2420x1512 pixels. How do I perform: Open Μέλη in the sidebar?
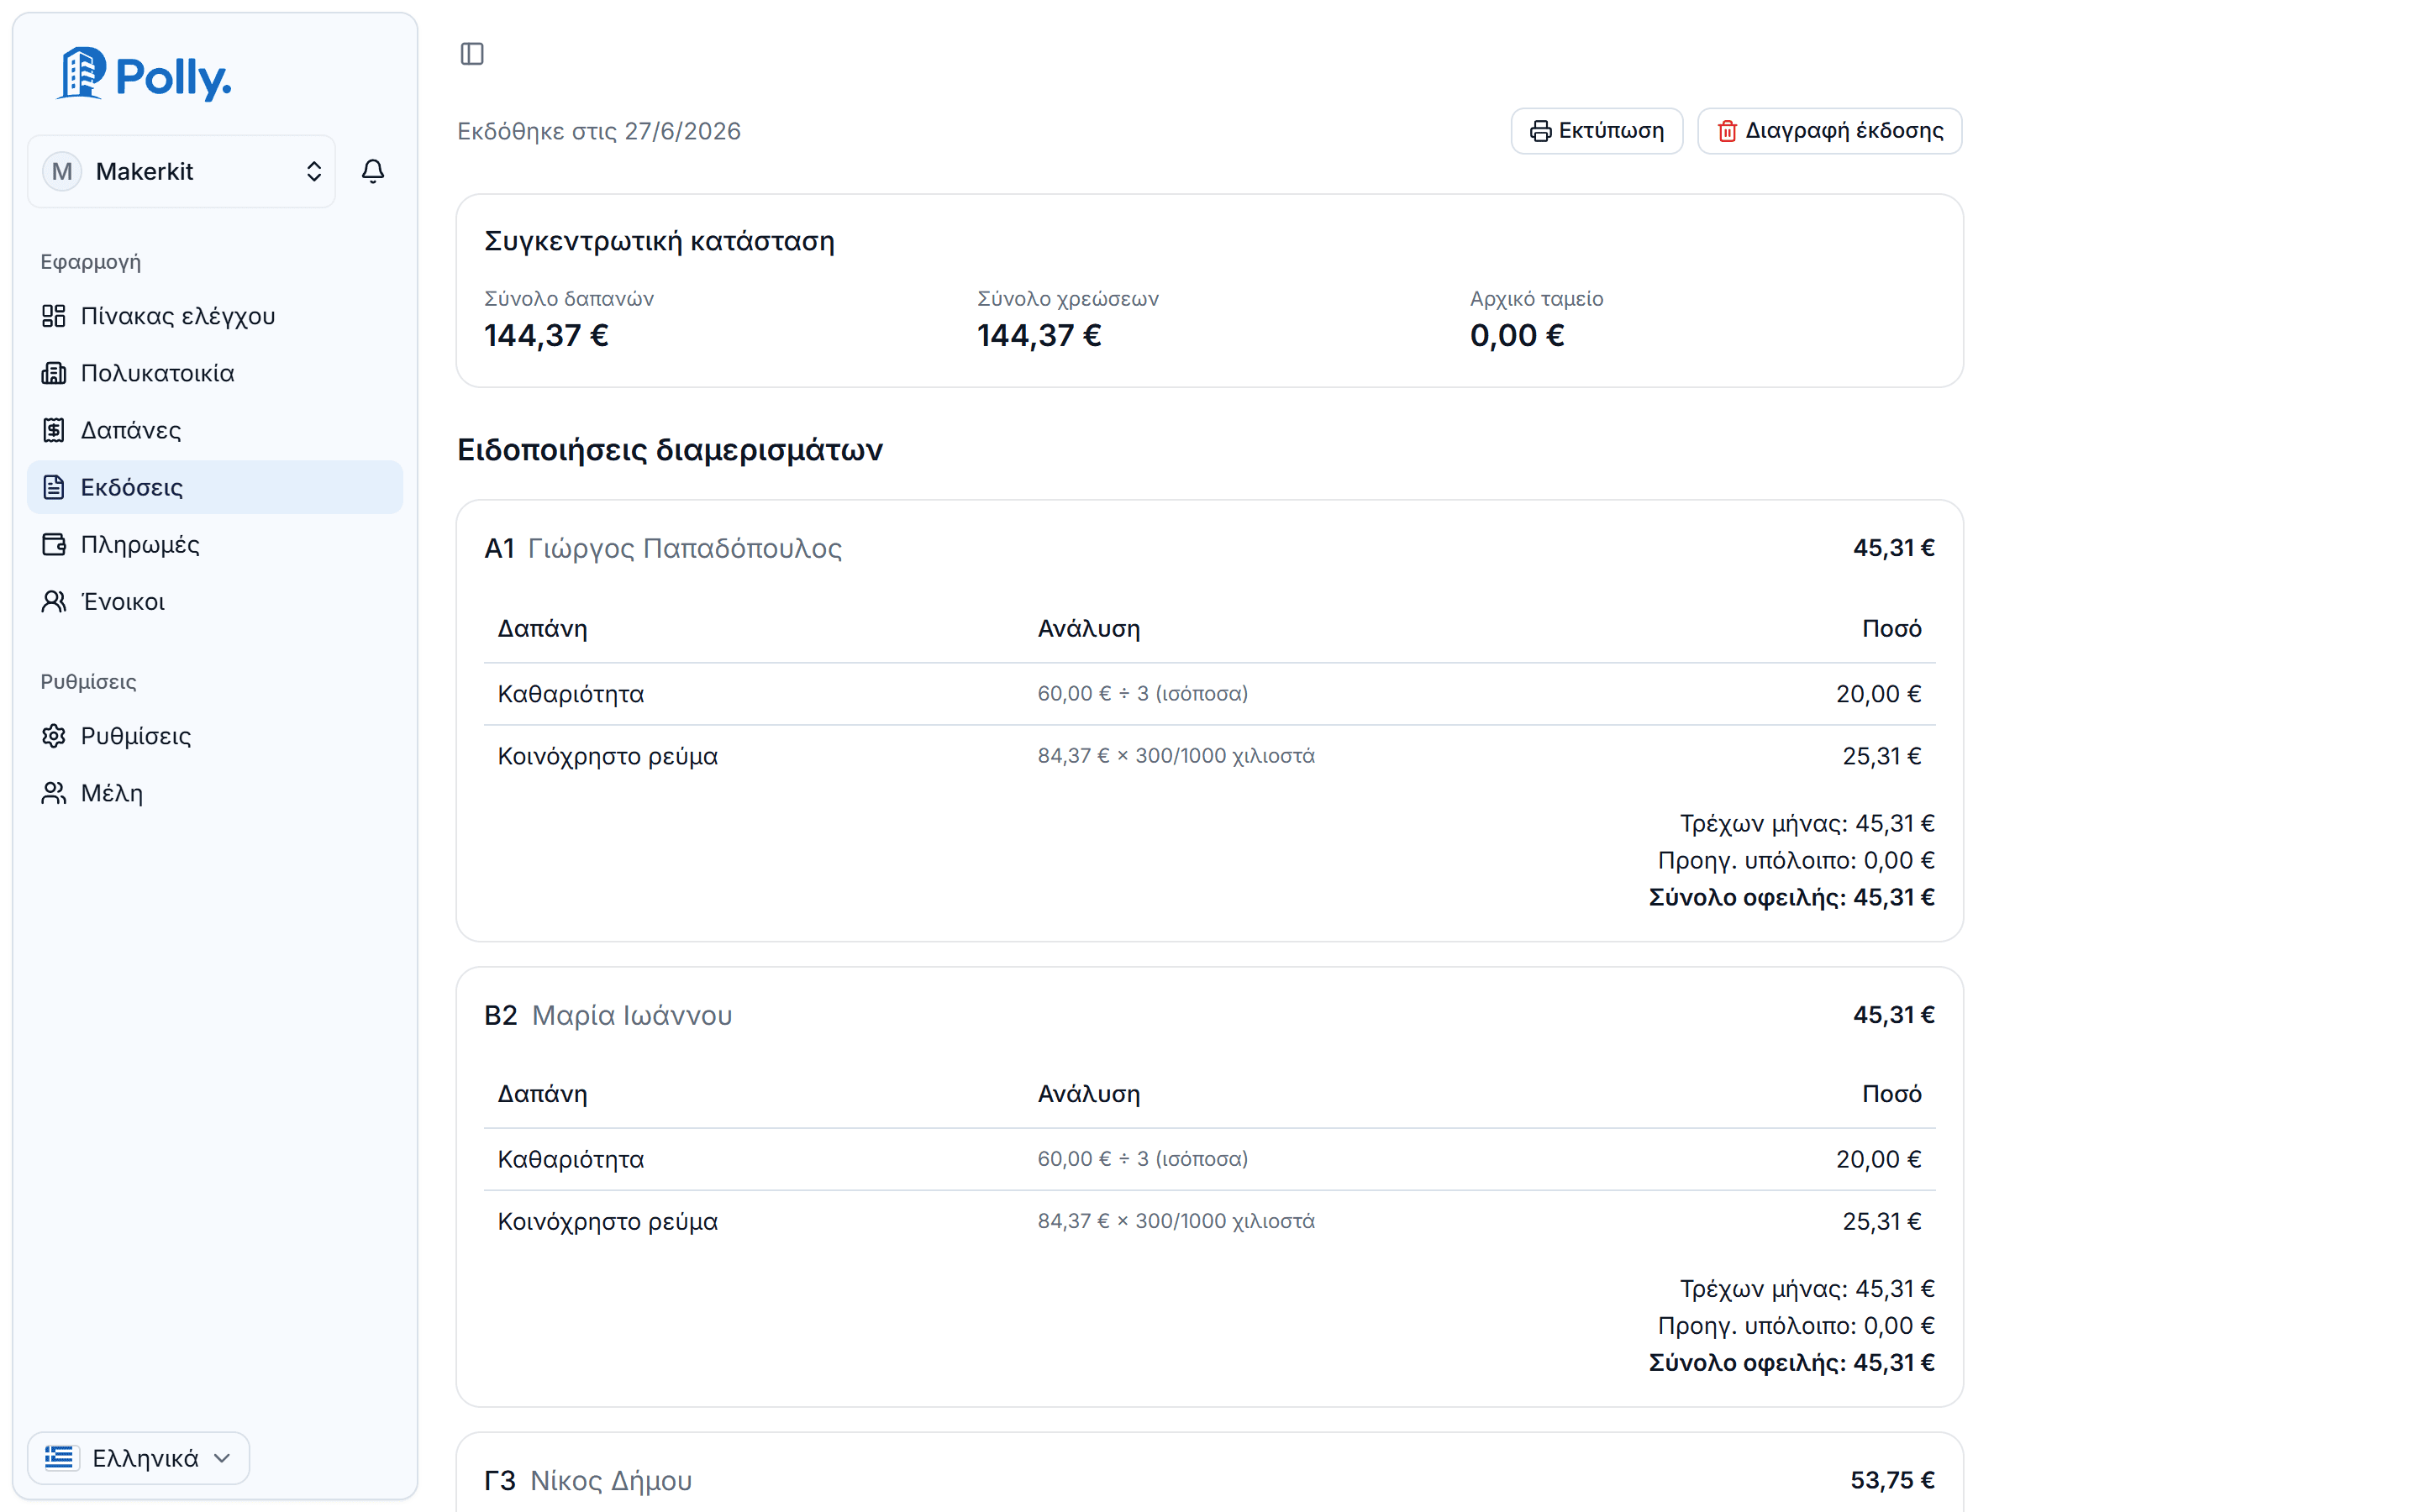(x=215, y=793)
